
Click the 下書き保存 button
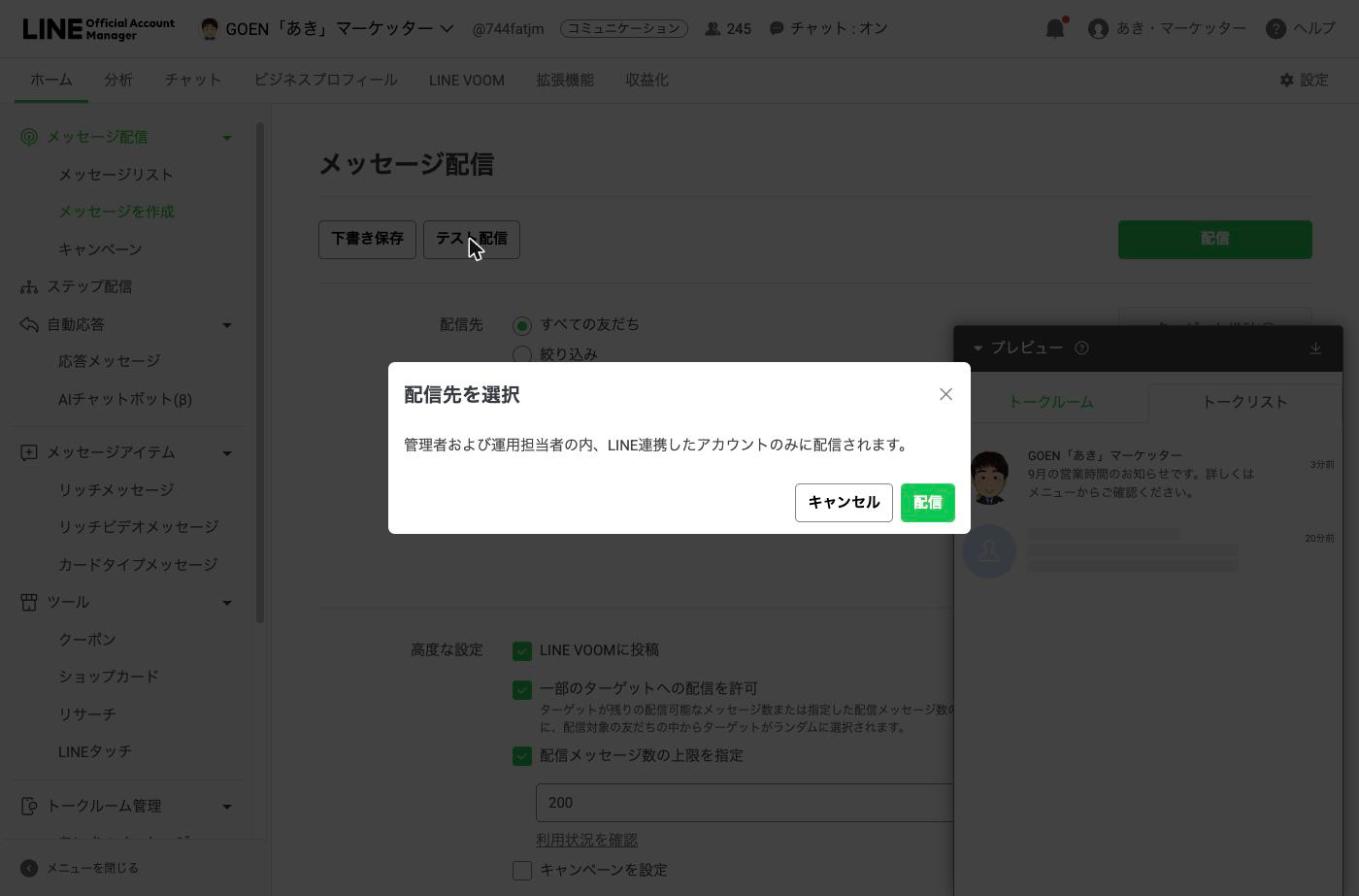tap(367, 239)
